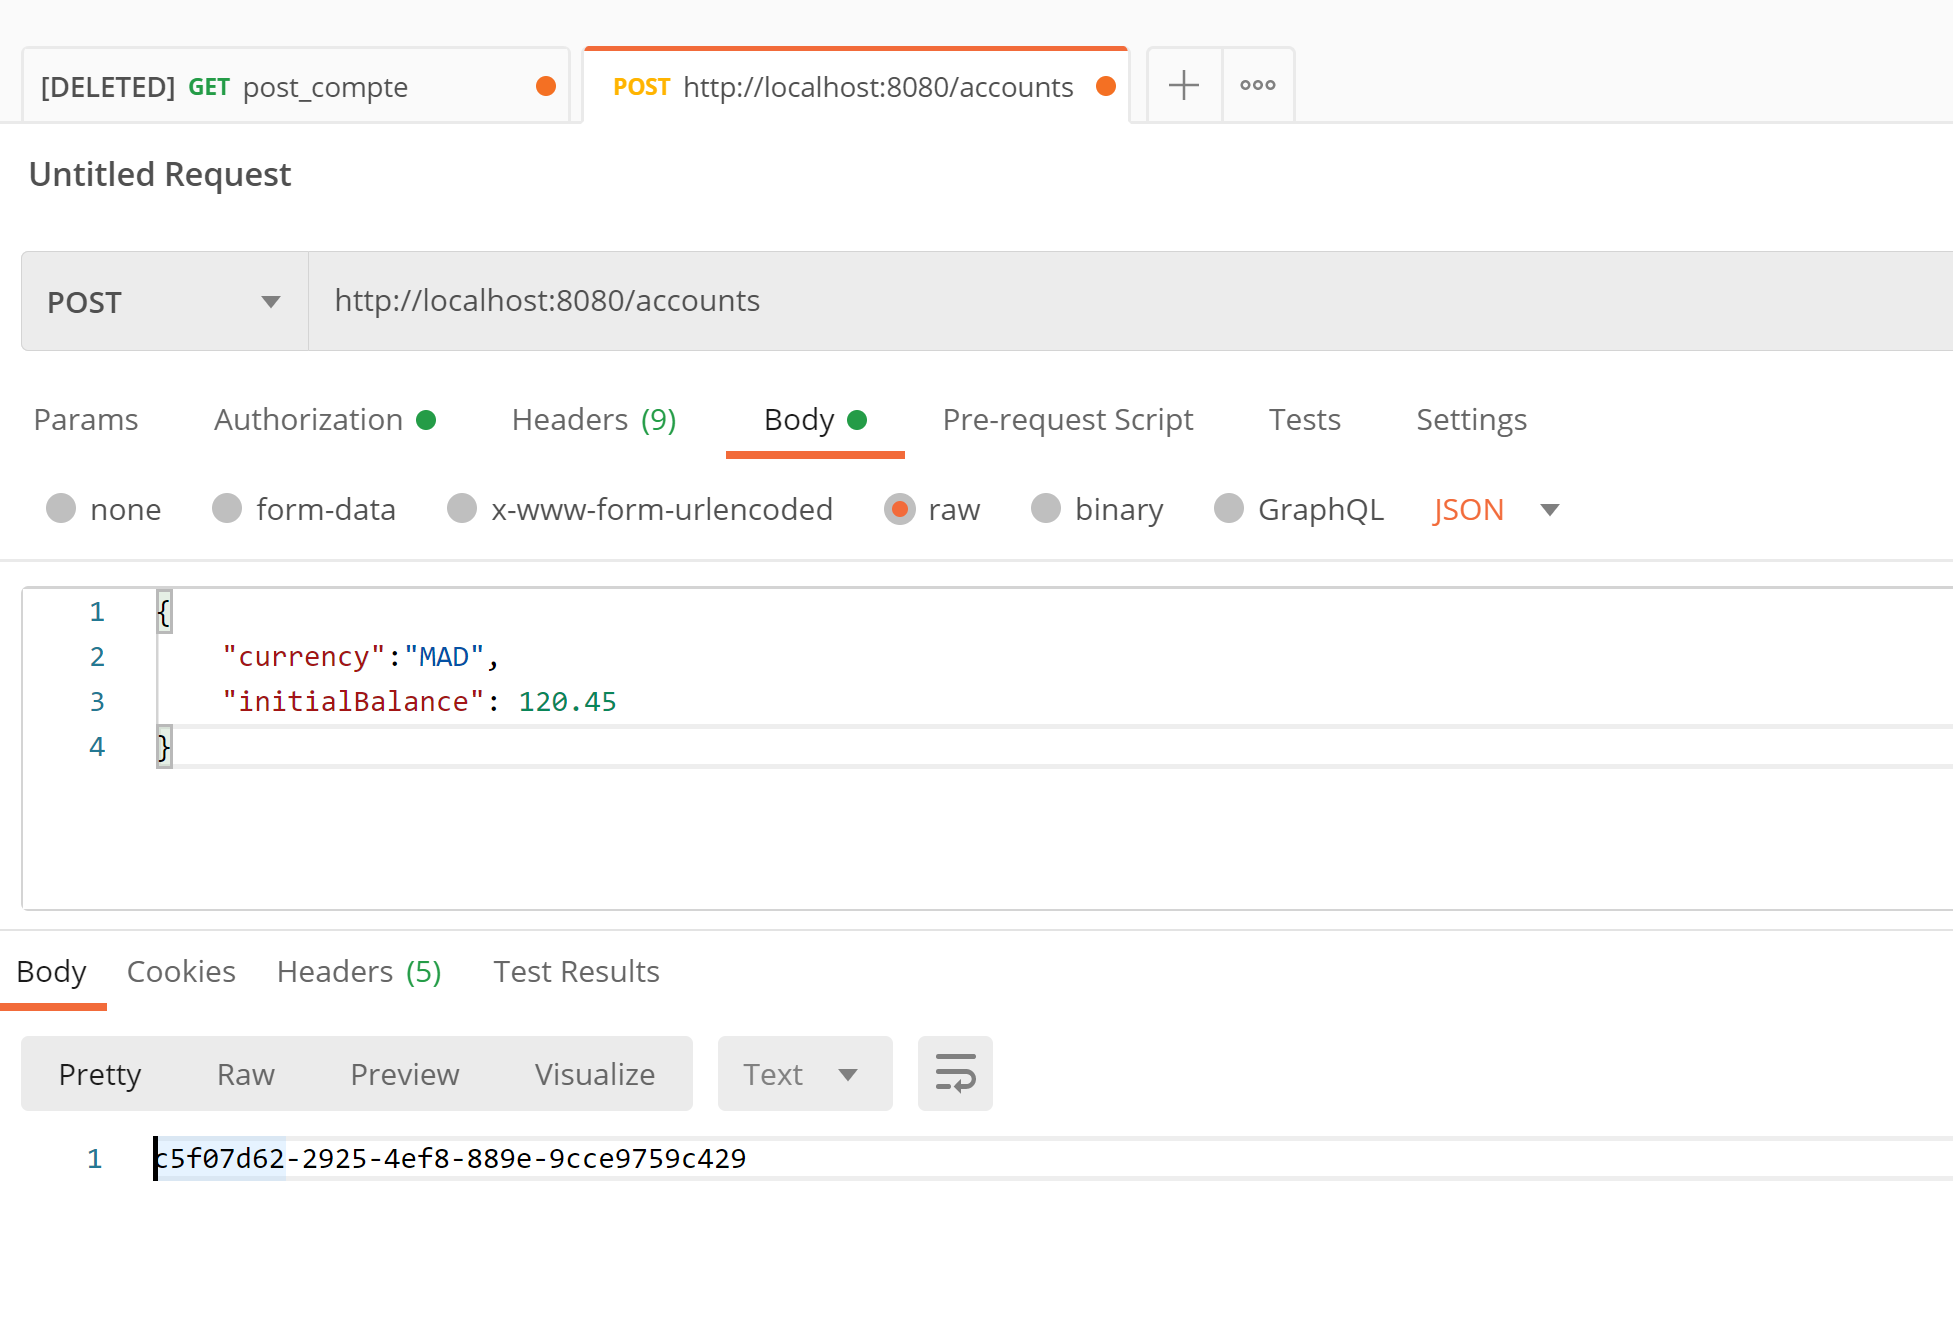Select GraphQL body type
1953x1320 pixels.
click(x=1229, y=509)
